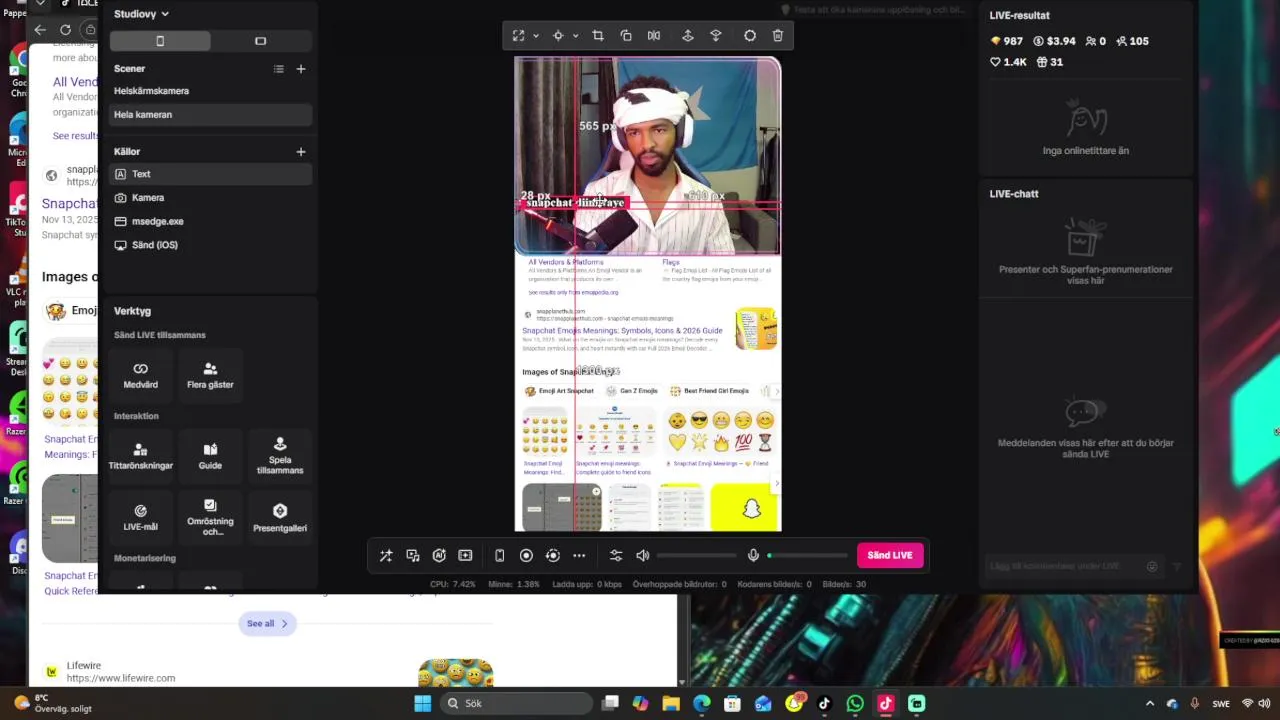The height and width of the screenshot is (720, 1280).
Task: Select the Helskärmskamera scene
Action: [210, 91]
